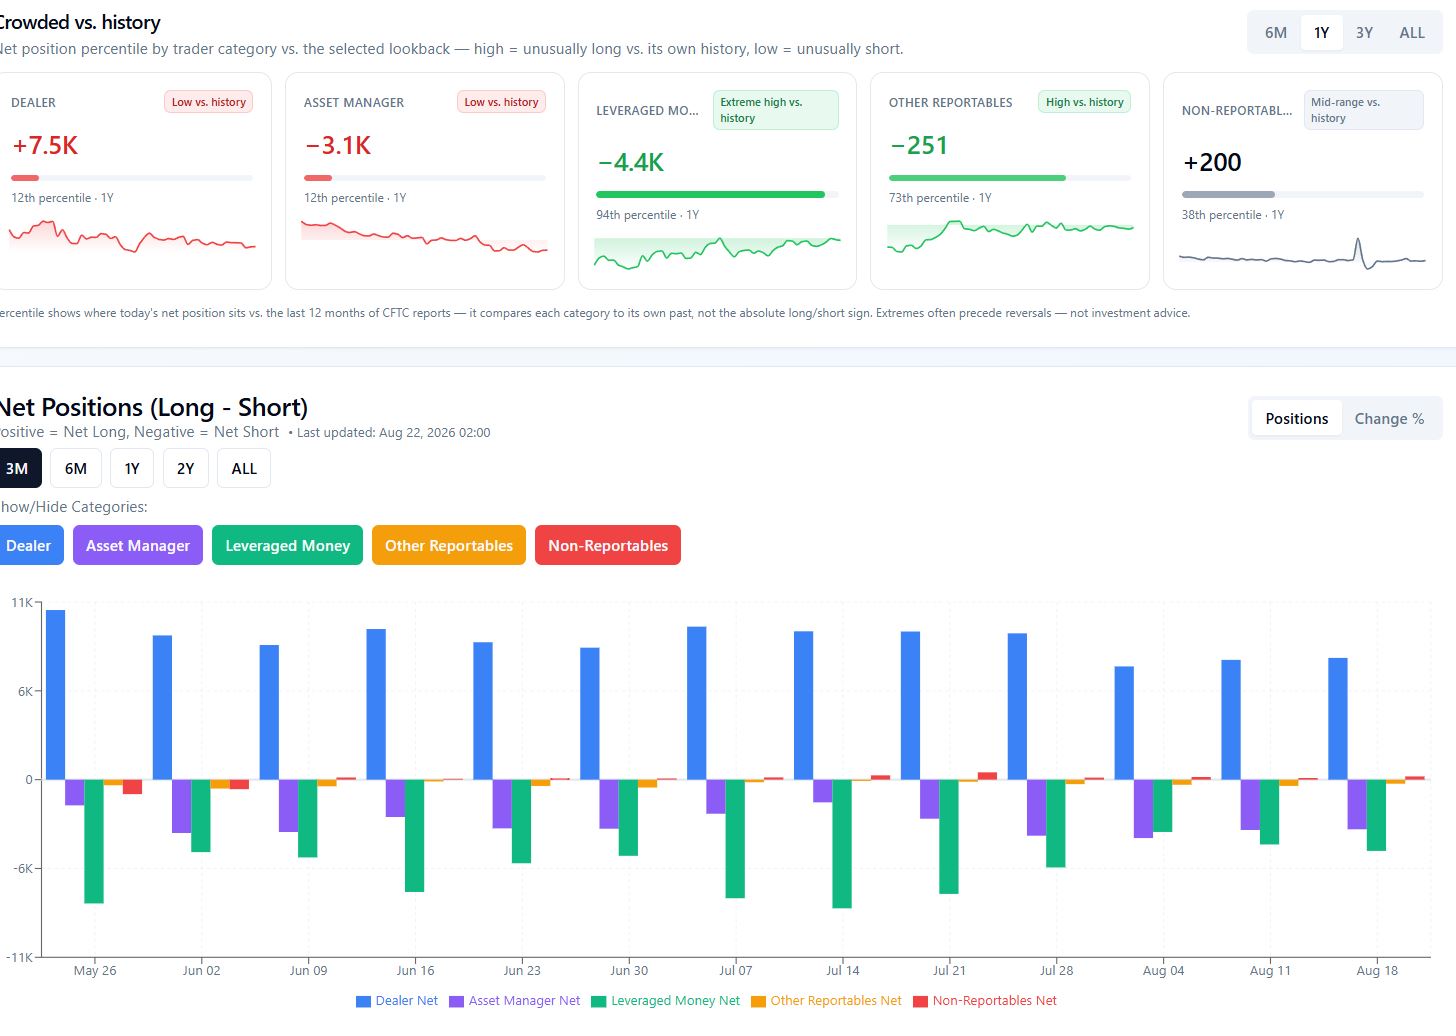Click the Asset Manager card percentile bar
The image size is (1456, 1036).
coord(425,178)
